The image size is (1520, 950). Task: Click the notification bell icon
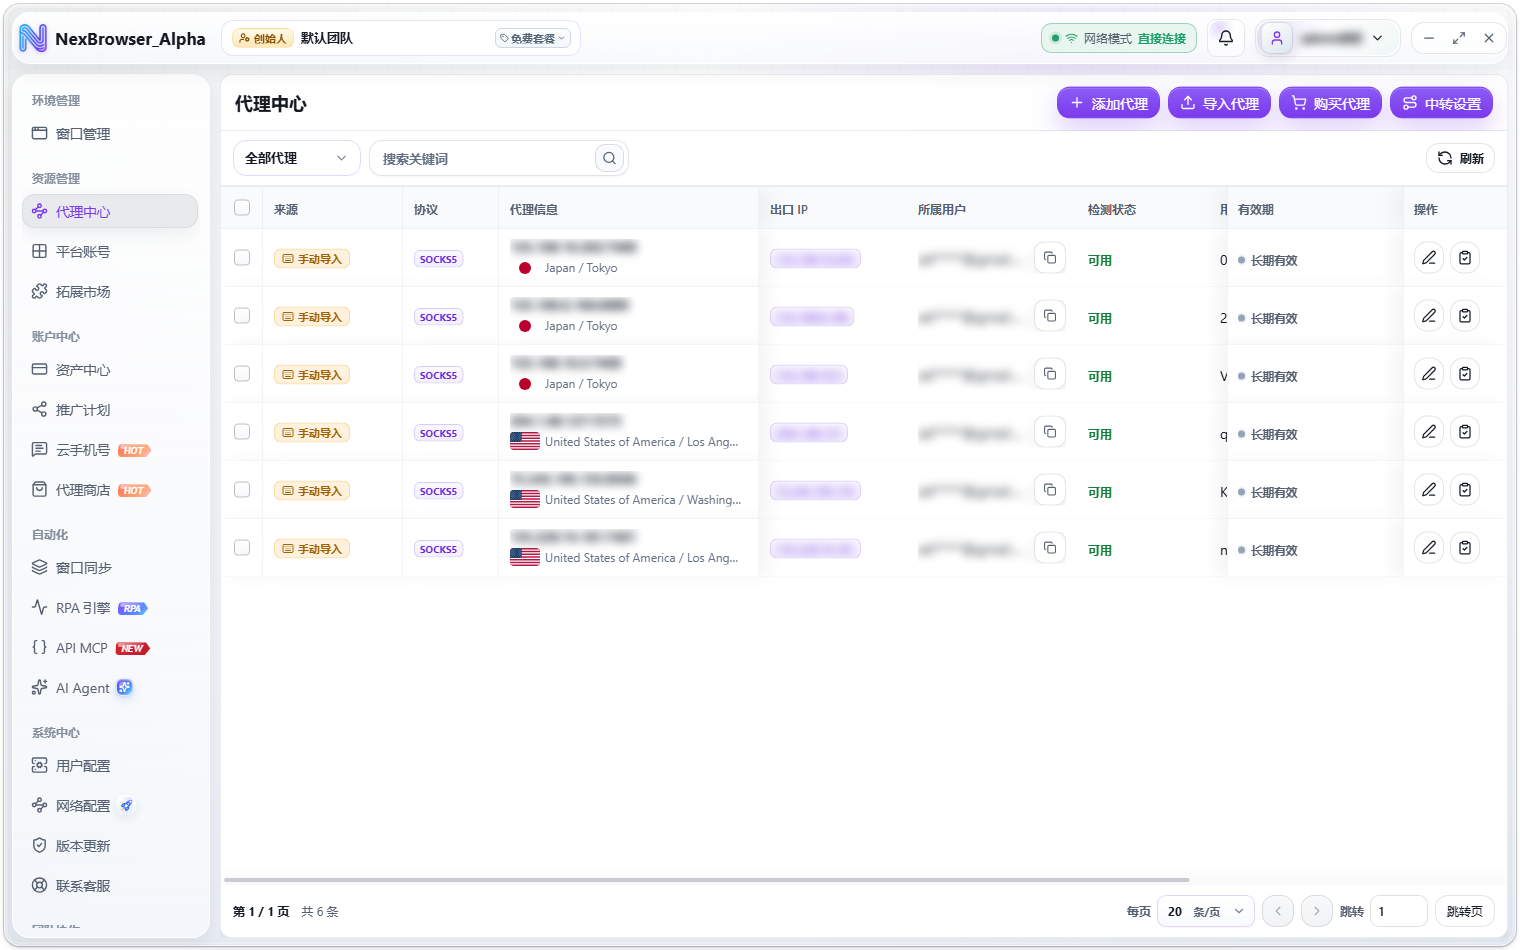[x=1226, y=38]
